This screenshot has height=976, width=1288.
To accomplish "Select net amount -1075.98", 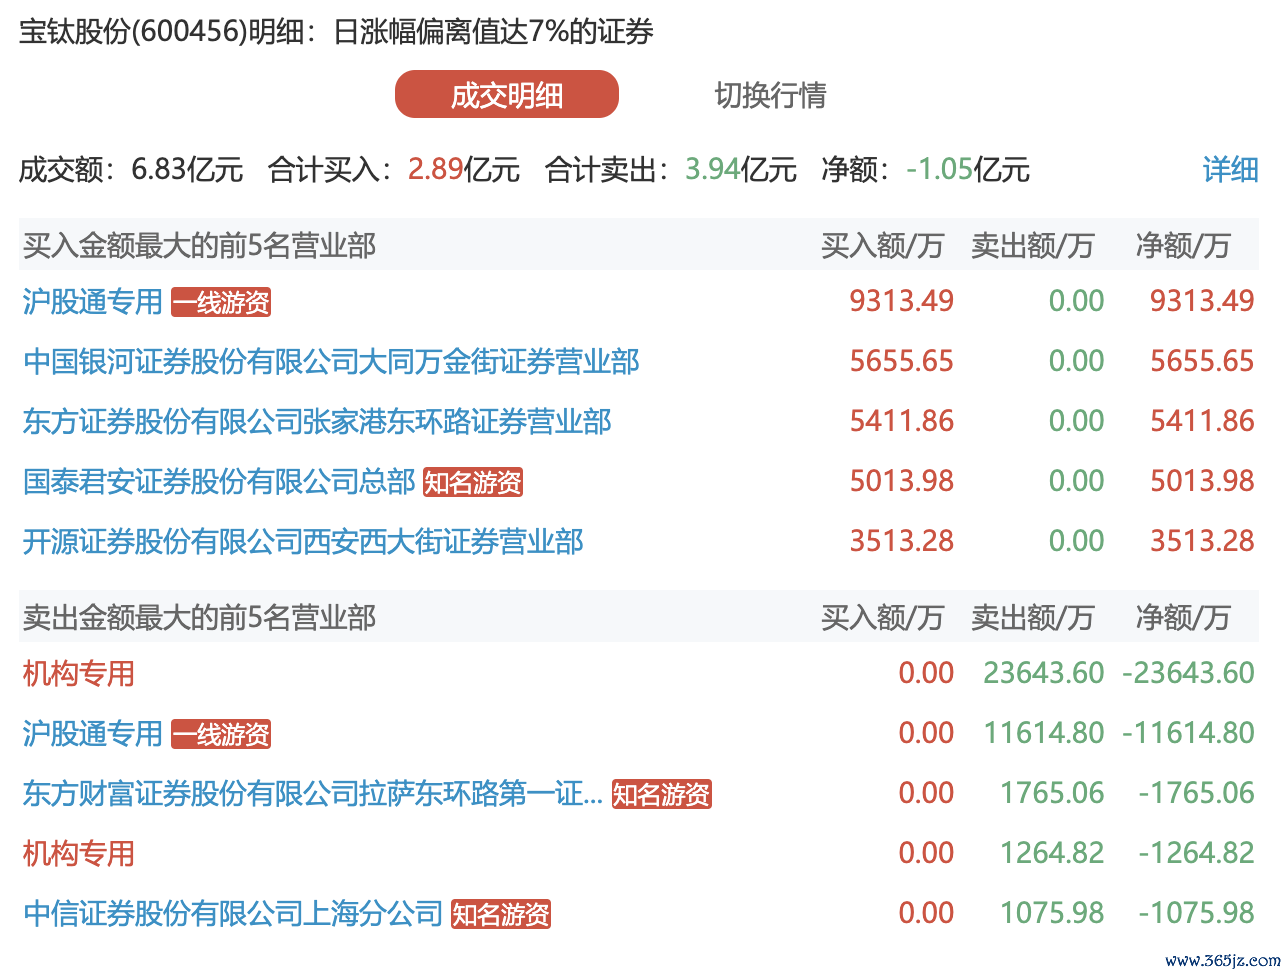I will click(1196, 913).
